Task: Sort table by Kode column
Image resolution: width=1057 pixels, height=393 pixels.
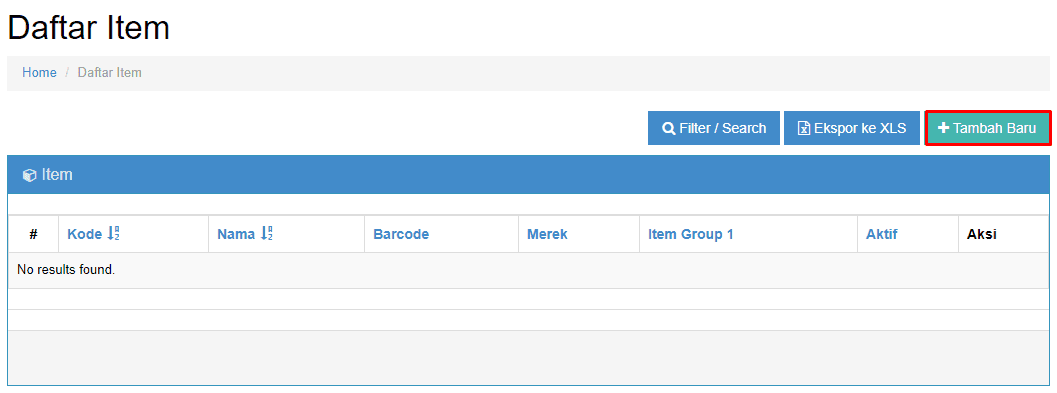Action: 86,234
